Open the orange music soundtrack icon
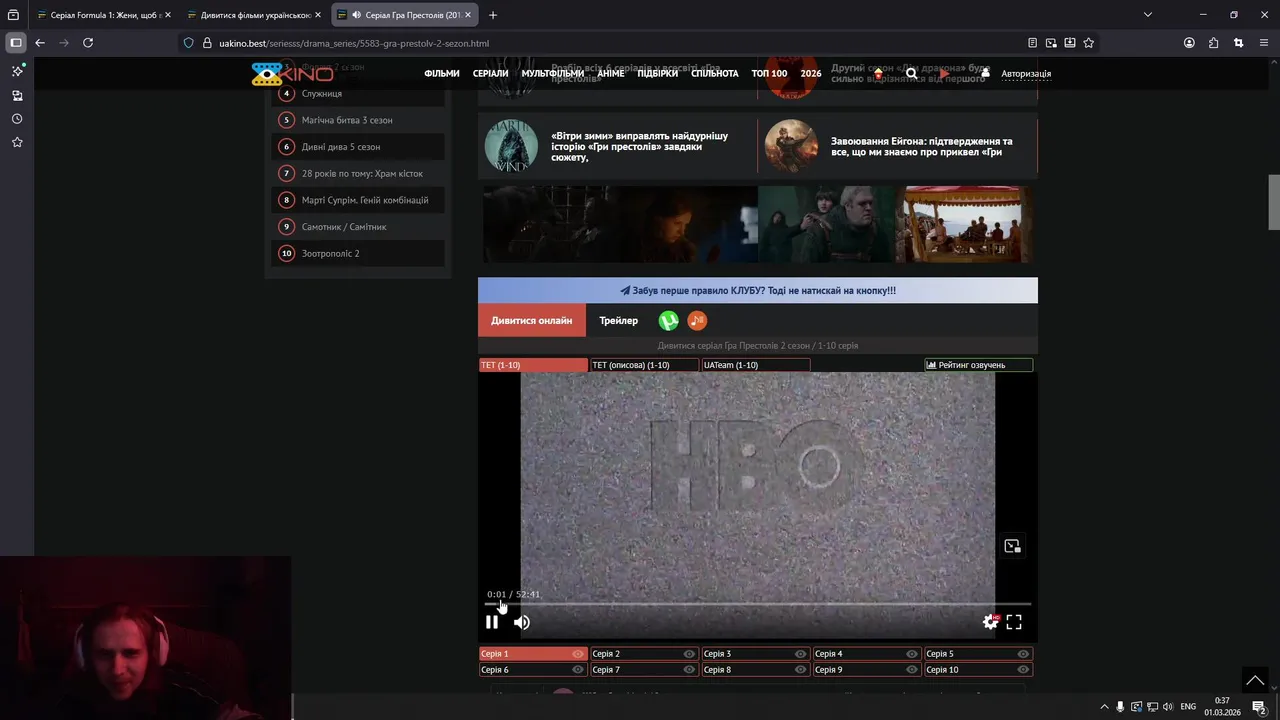 697,321
